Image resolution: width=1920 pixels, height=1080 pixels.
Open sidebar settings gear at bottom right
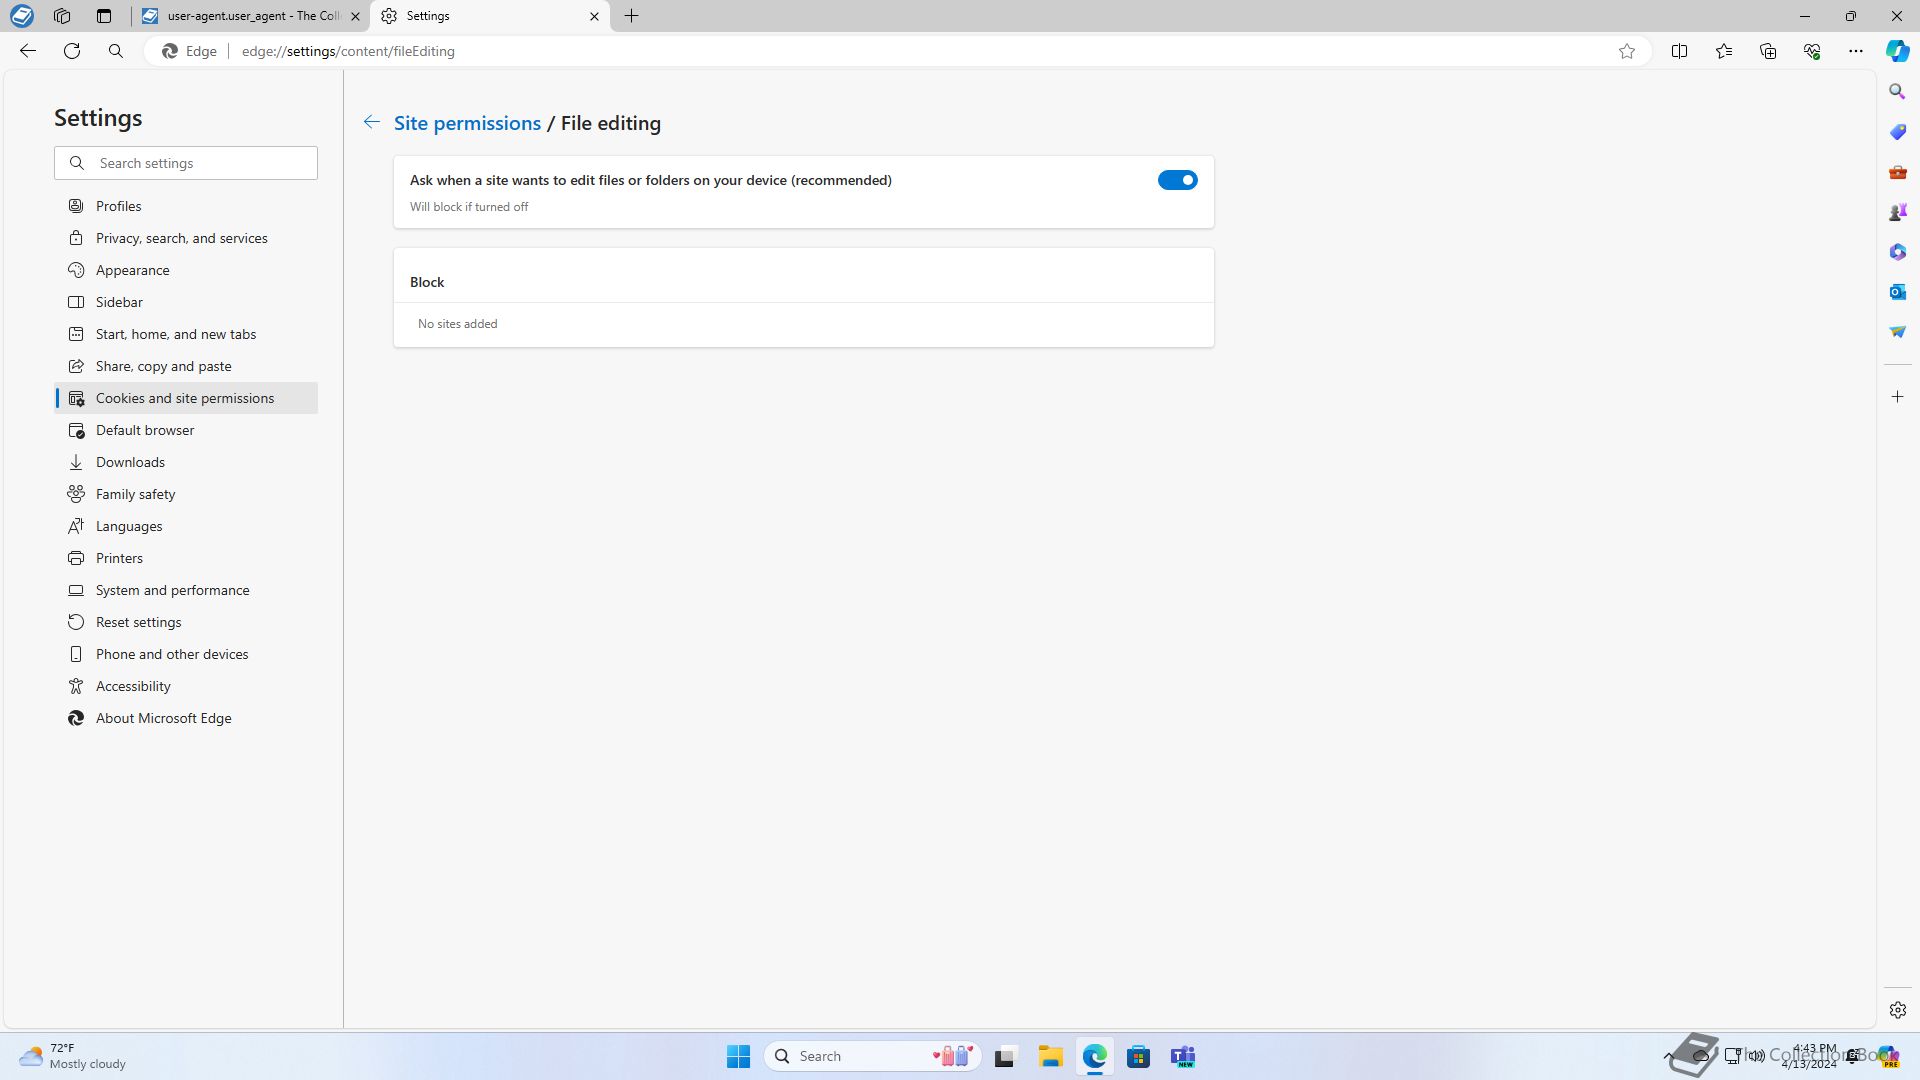(1897, 1010)
